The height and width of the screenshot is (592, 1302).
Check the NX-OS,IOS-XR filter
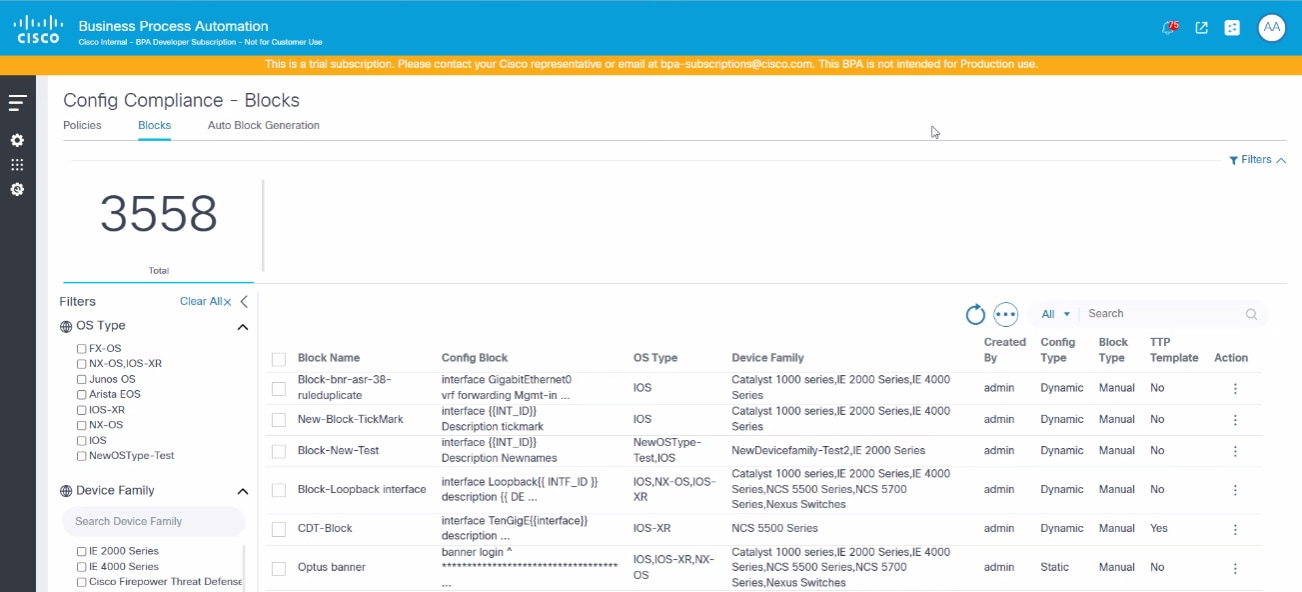pos(82,364)
